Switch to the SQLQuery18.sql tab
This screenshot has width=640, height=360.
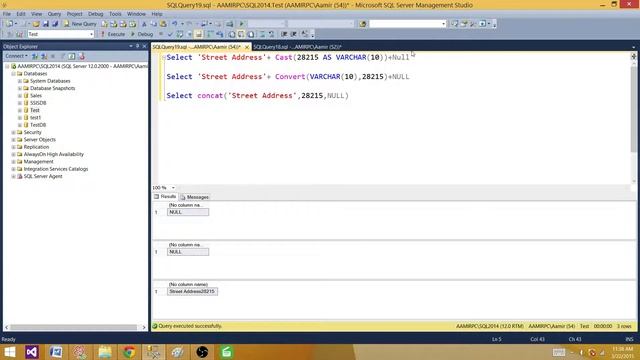coord(297,47)
